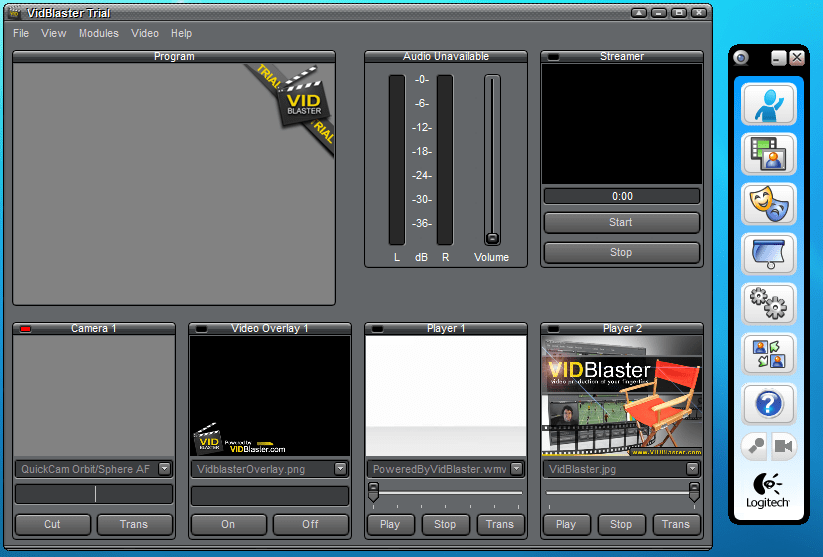Stop Player 1
823x557 pixels.
(446, 524)
